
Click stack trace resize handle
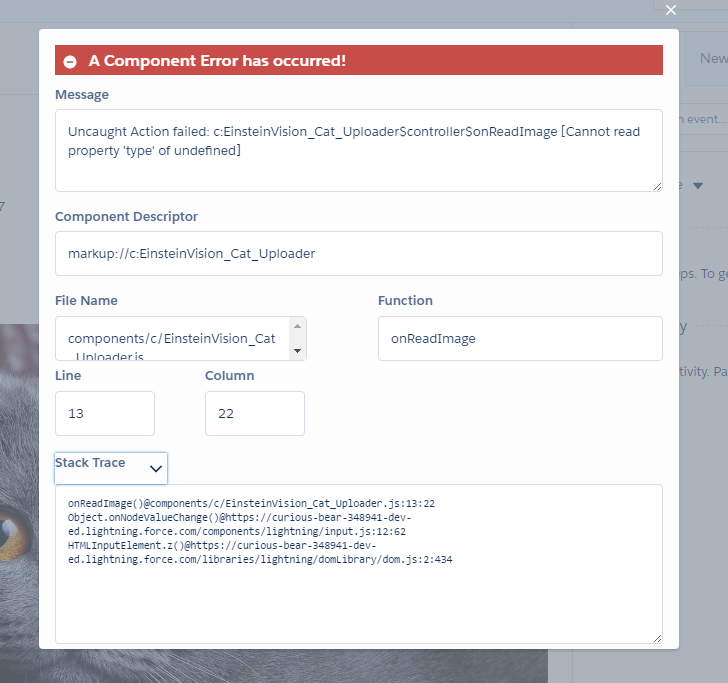tap(656, 637)
